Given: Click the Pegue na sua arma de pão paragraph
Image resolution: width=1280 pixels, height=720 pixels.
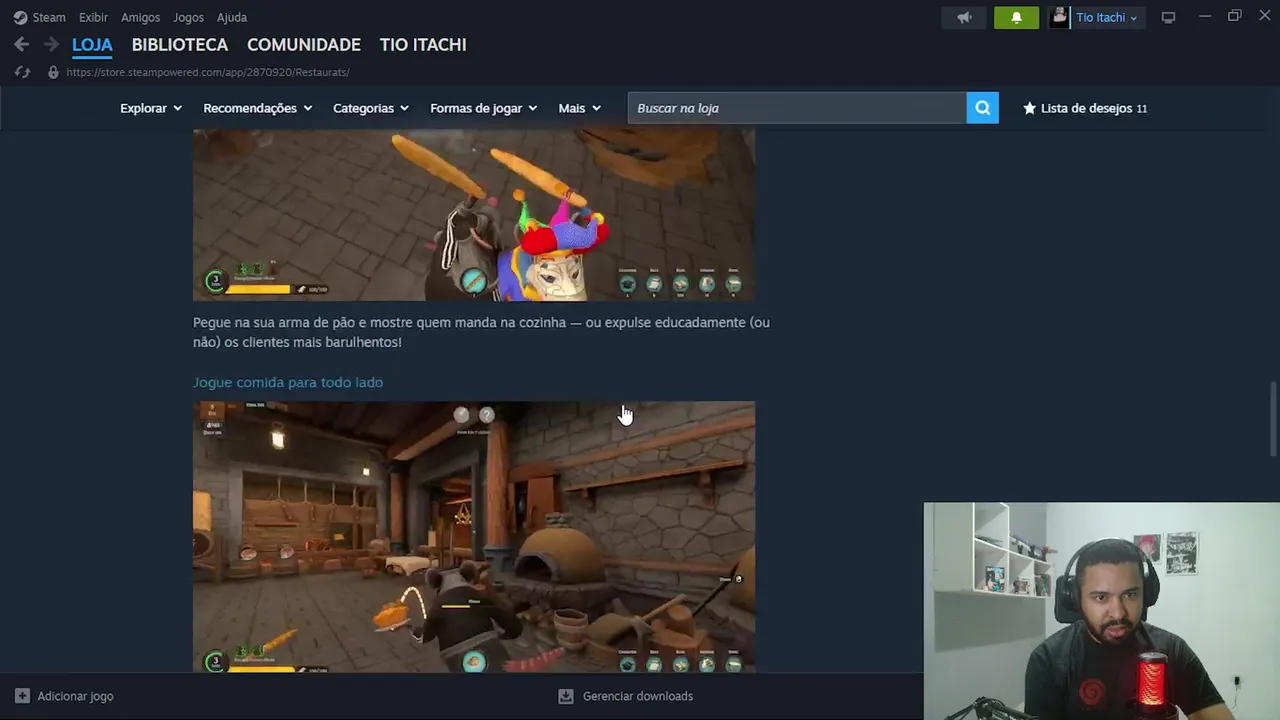Looking at the screenshot, I should (481, 332).
